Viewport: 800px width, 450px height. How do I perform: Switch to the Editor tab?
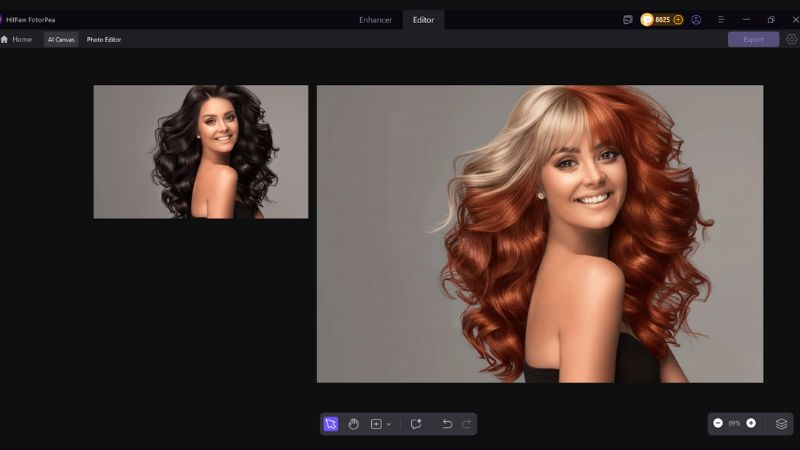423,20
